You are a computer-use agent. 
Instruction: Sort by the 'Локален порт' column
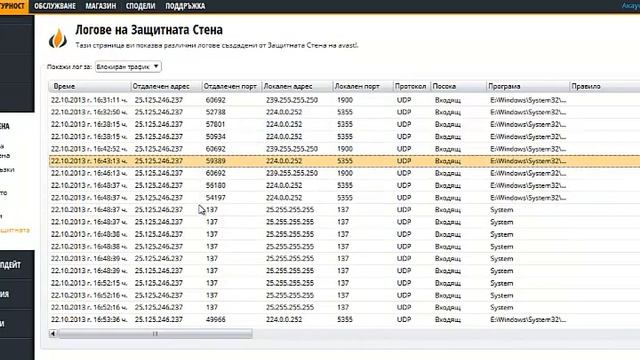[362, 87]
